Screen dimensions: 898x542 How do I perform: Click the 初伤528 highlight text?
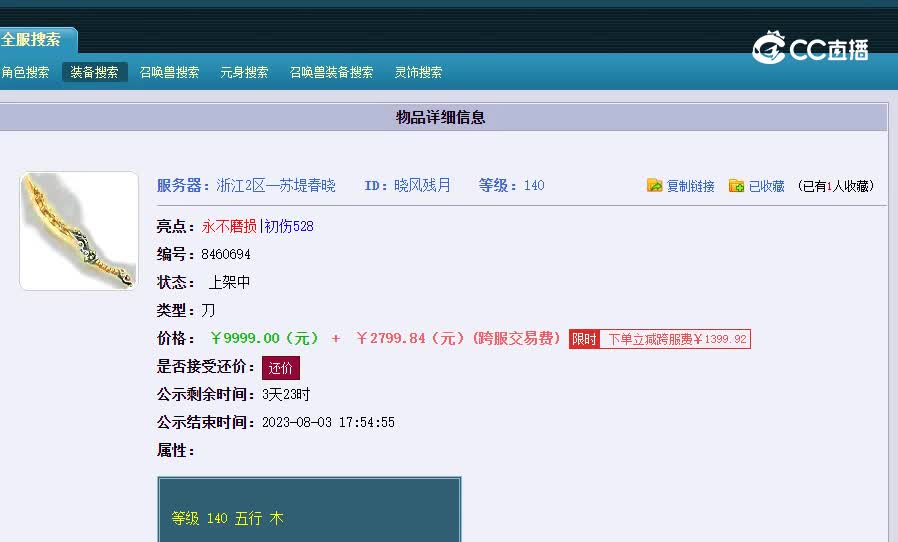coord(289,226)
